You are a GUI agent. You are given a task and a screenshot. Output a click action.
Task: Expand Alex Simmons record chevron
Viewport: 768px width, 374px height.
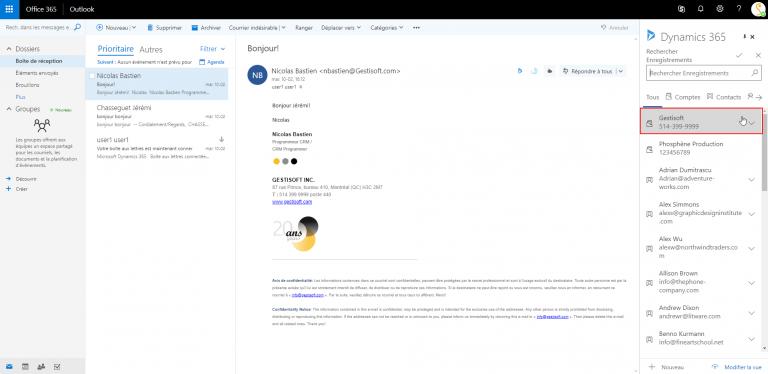pos(752,214)
